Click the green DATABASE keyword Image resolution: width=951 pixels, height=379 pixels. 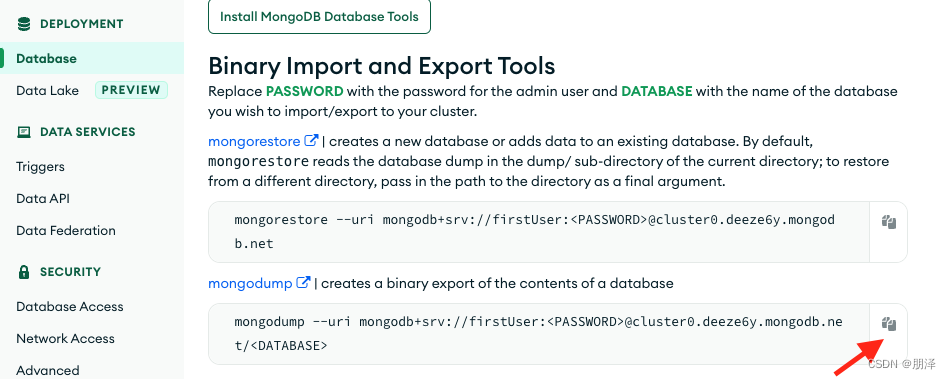(657, 92)
